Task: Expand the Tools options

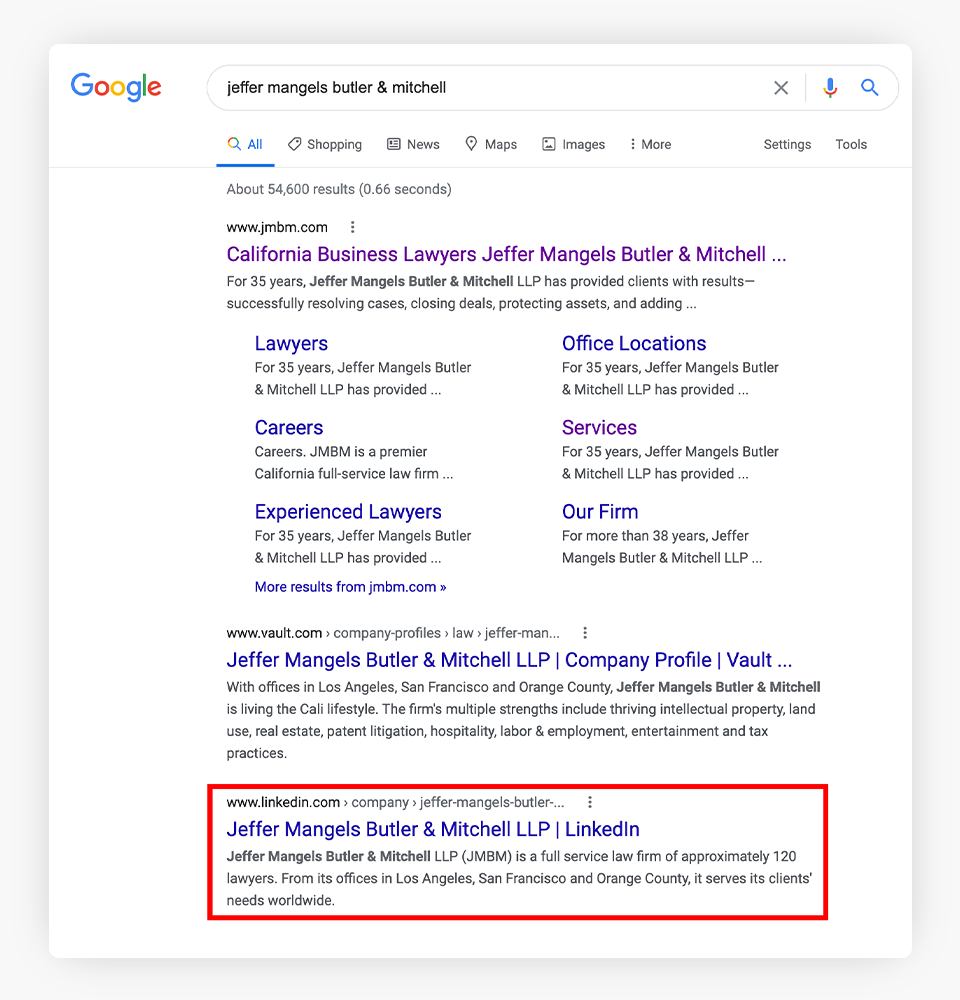Action: pyautogui.click(x=851, y=144)
